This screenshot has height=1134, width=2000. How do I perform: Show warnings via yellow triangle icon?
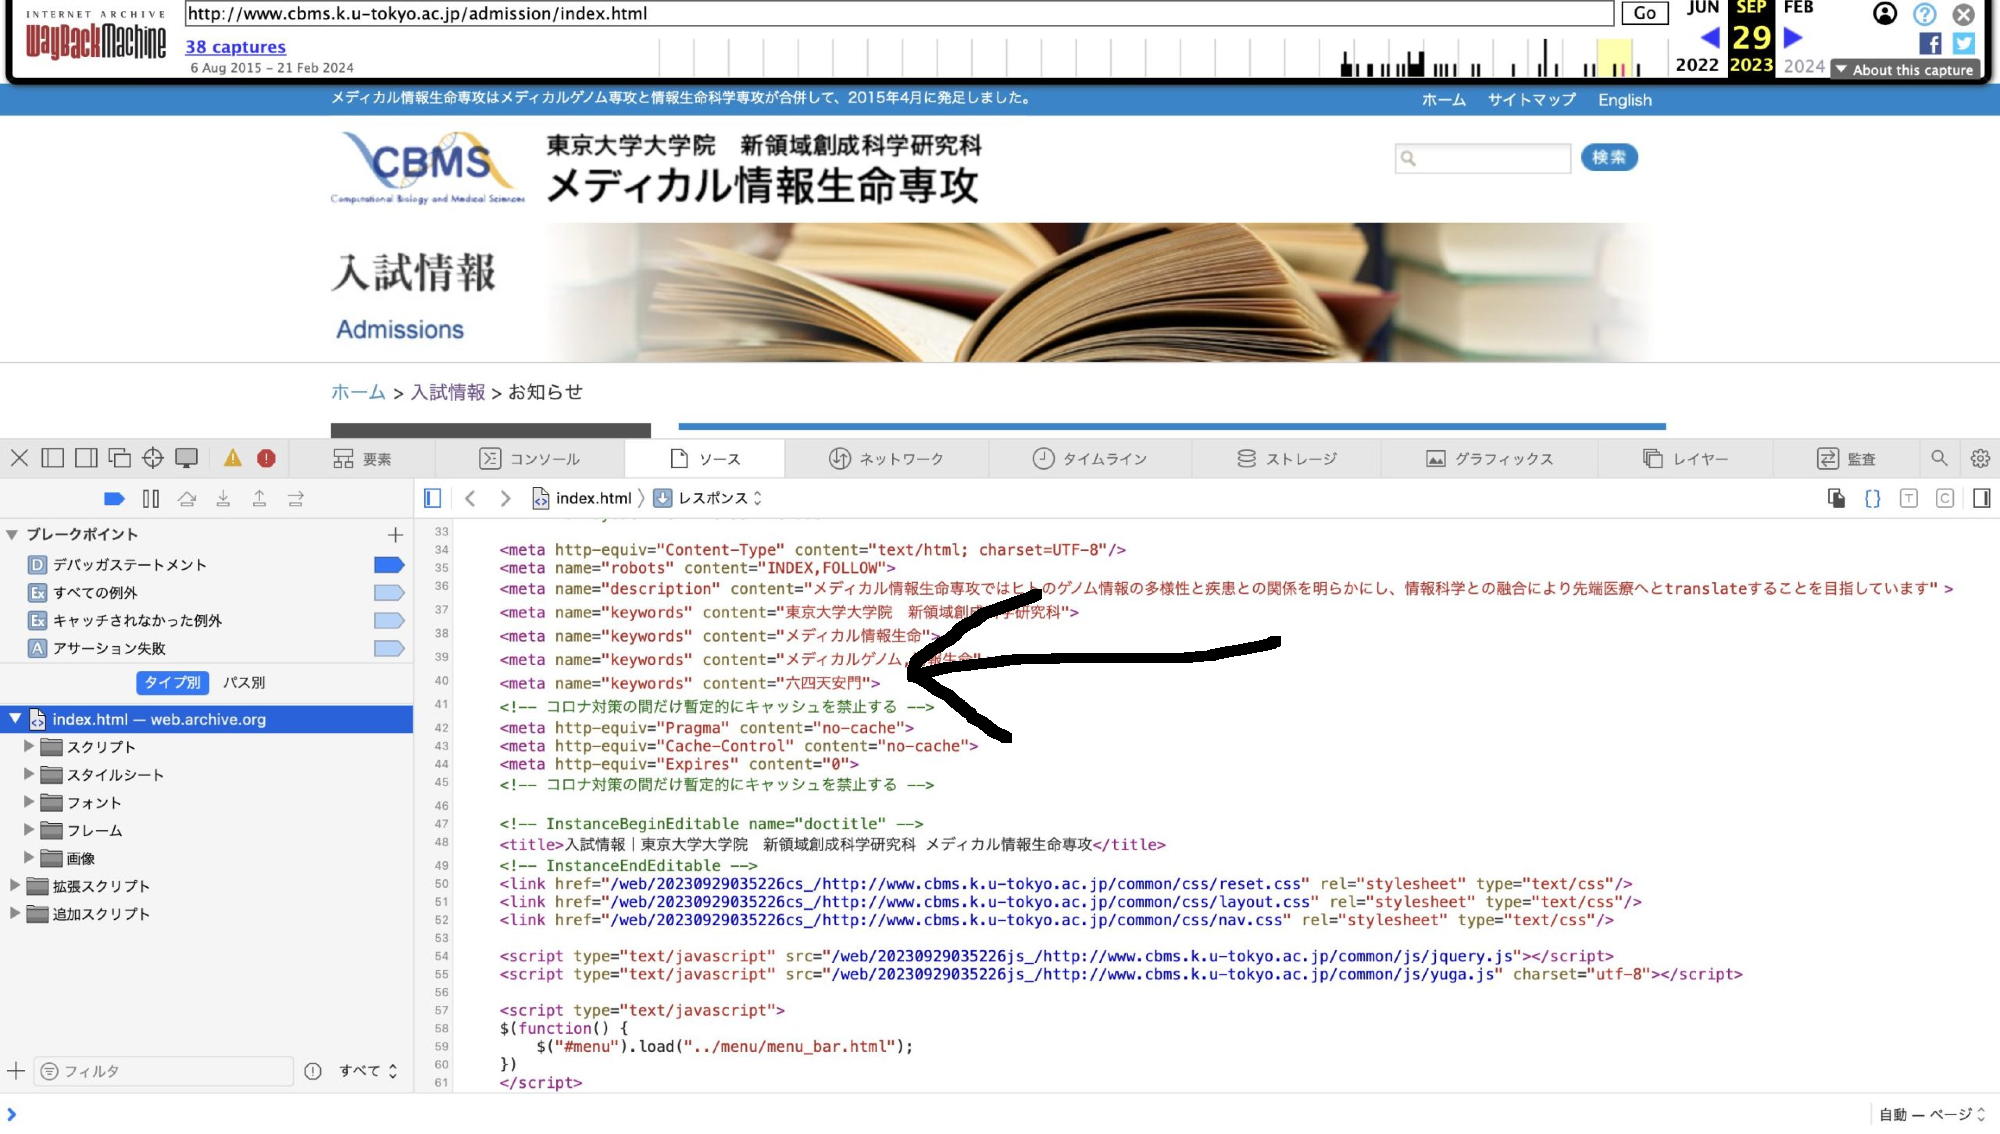click(x=233, y=458)
